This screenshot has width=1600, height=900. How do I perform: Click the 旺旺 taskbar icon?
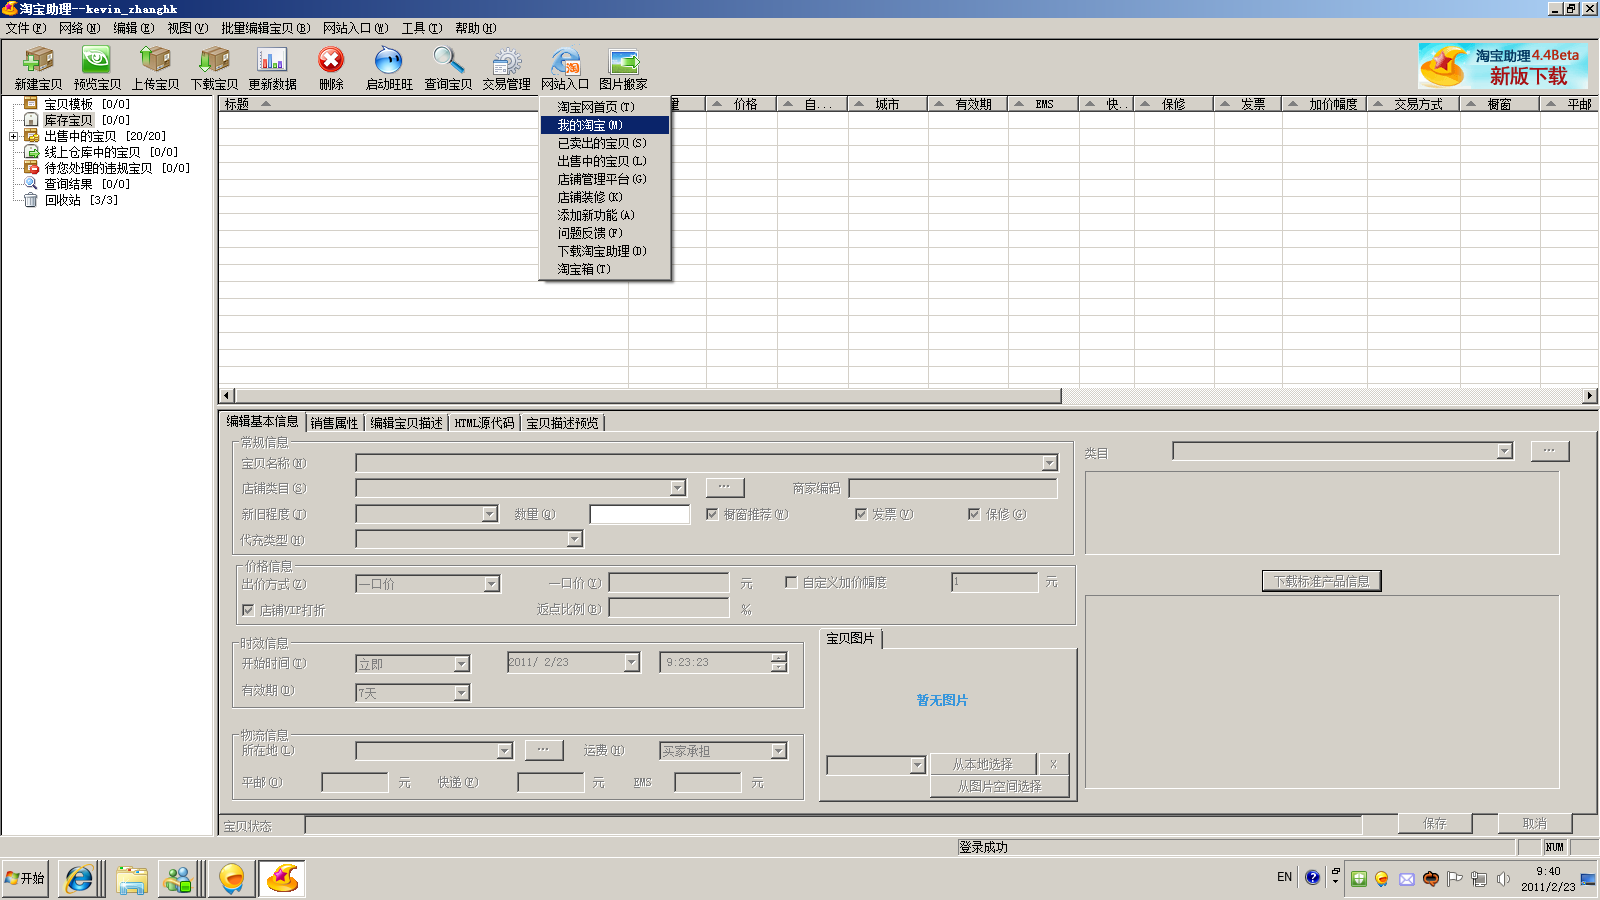pos(232,879)
